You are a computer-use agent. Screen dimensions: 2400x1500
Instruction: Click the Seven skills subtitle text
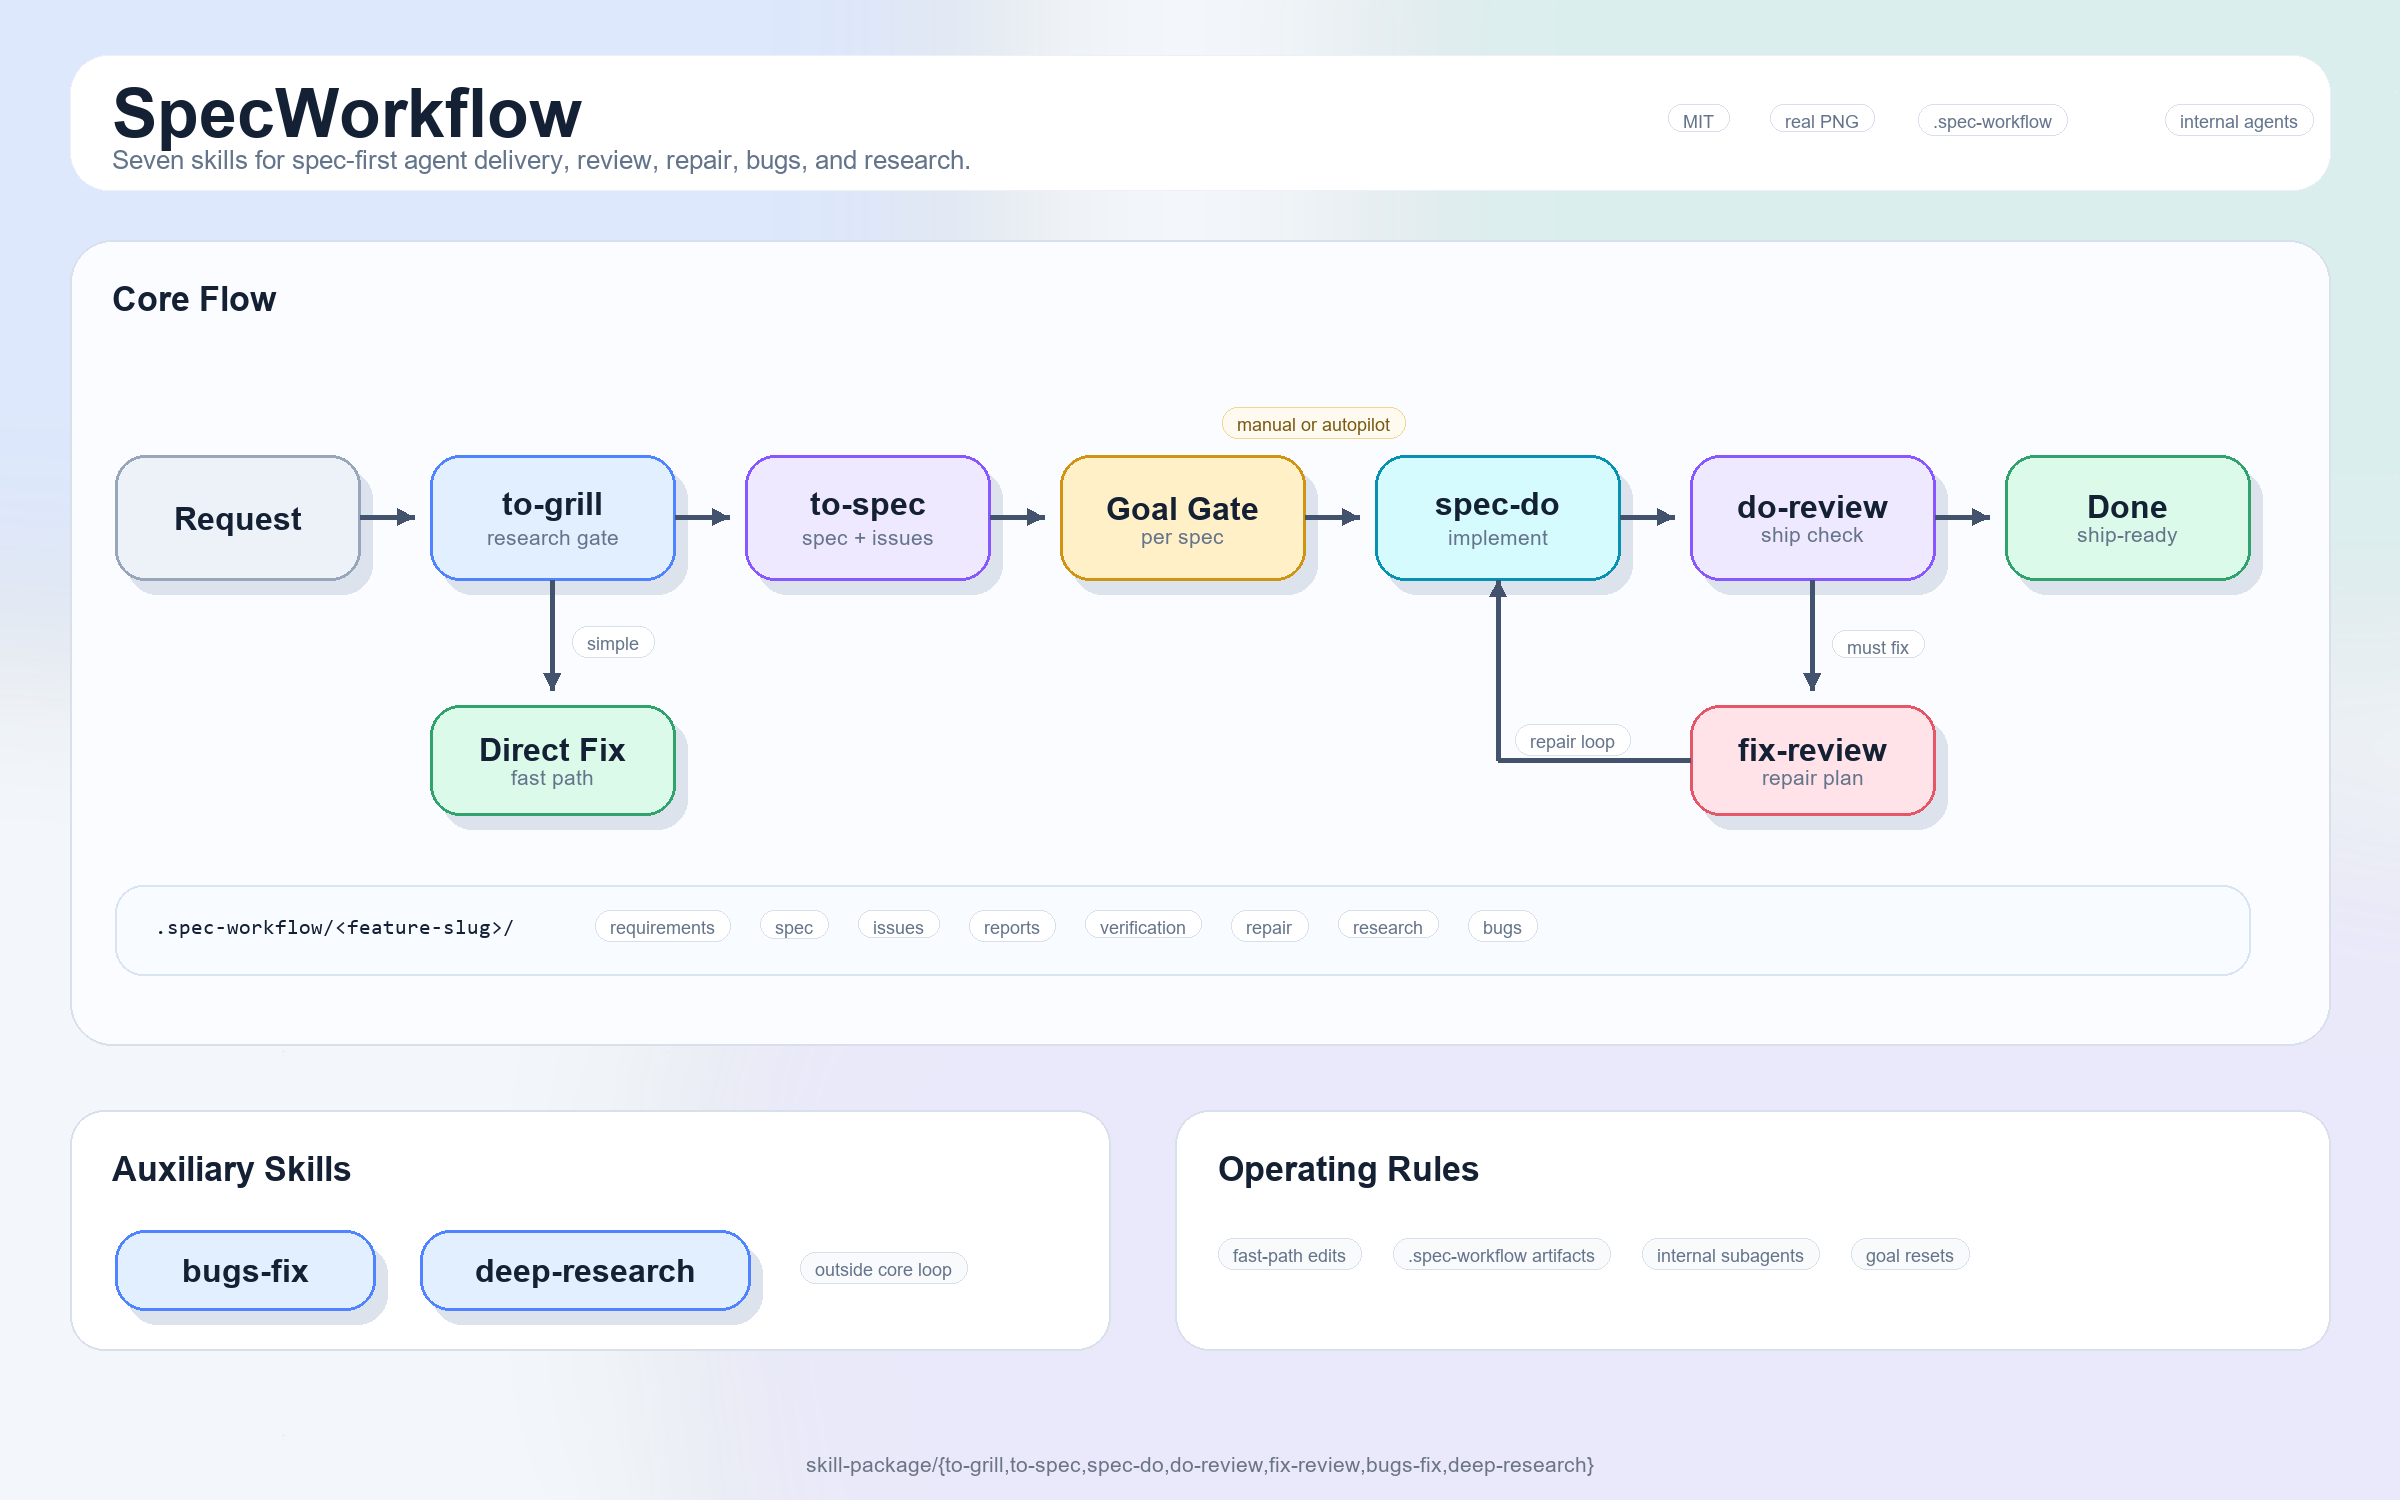click(x=541, y=160)
